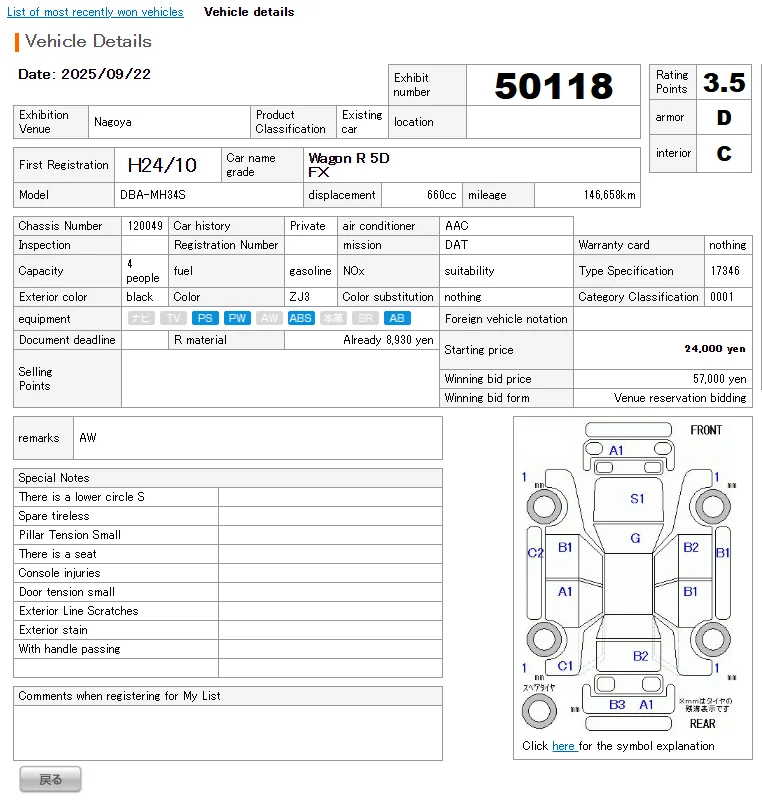Open List of most recently won vehicles

(95, 12)
